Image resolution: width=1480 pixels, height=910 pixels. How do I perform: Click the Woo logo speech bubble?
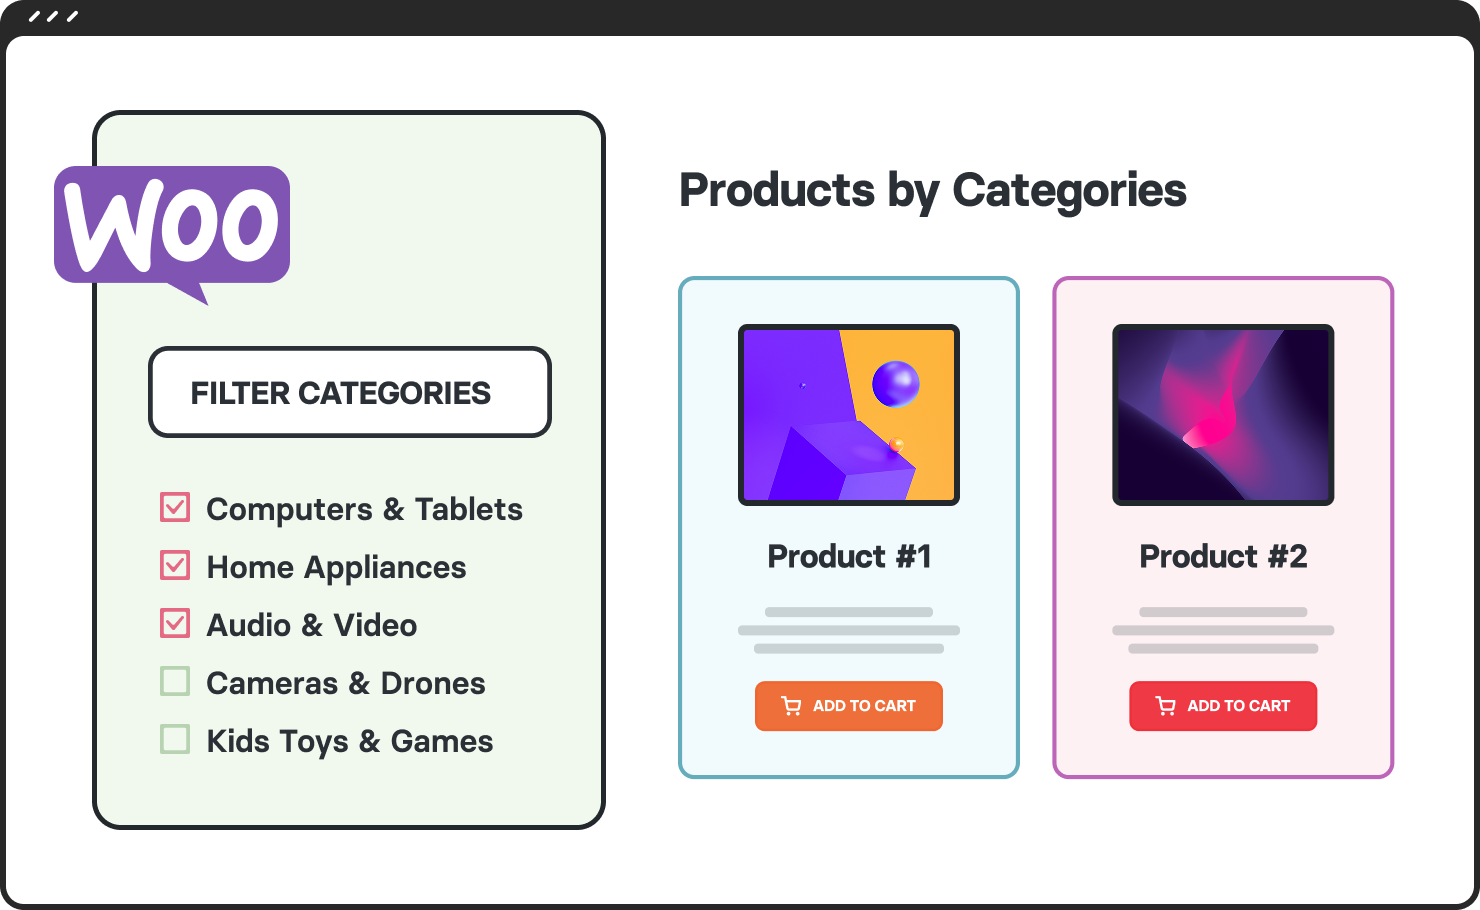click(x=172, y=226)
